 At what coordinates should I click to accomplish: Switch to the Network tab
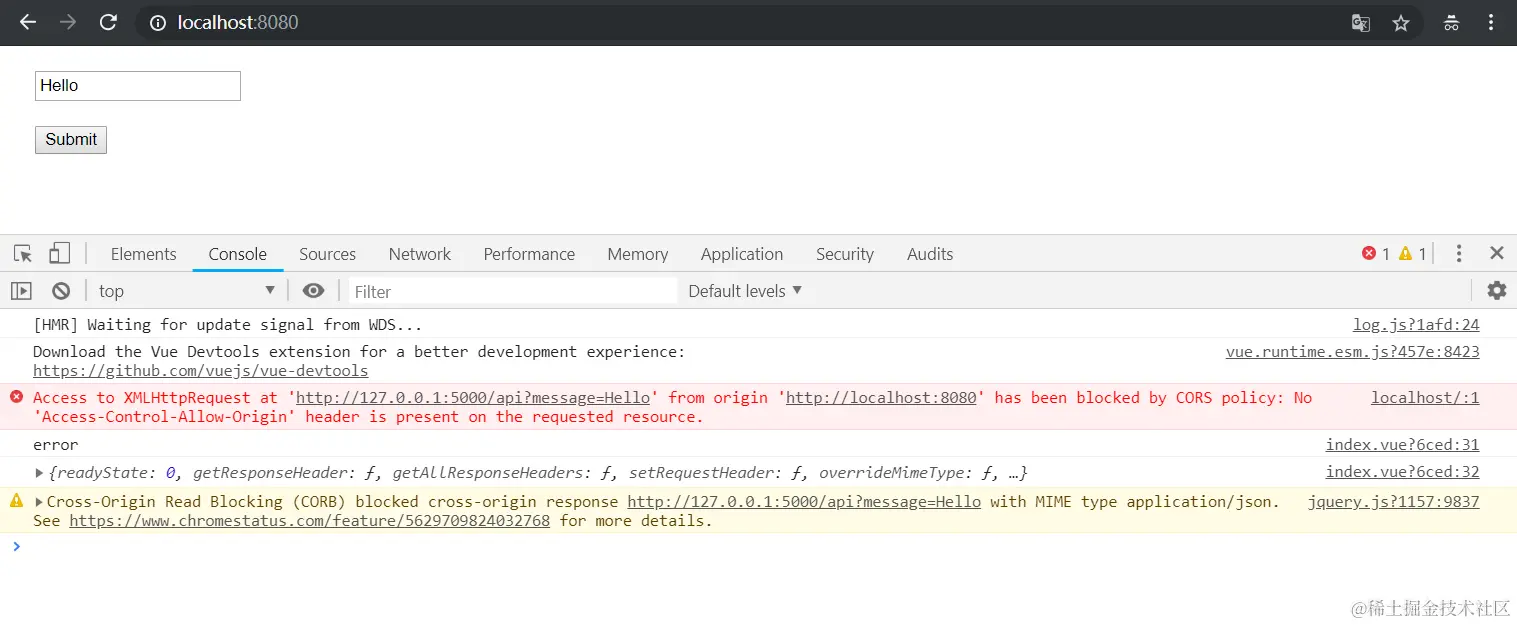coord(420,254)
